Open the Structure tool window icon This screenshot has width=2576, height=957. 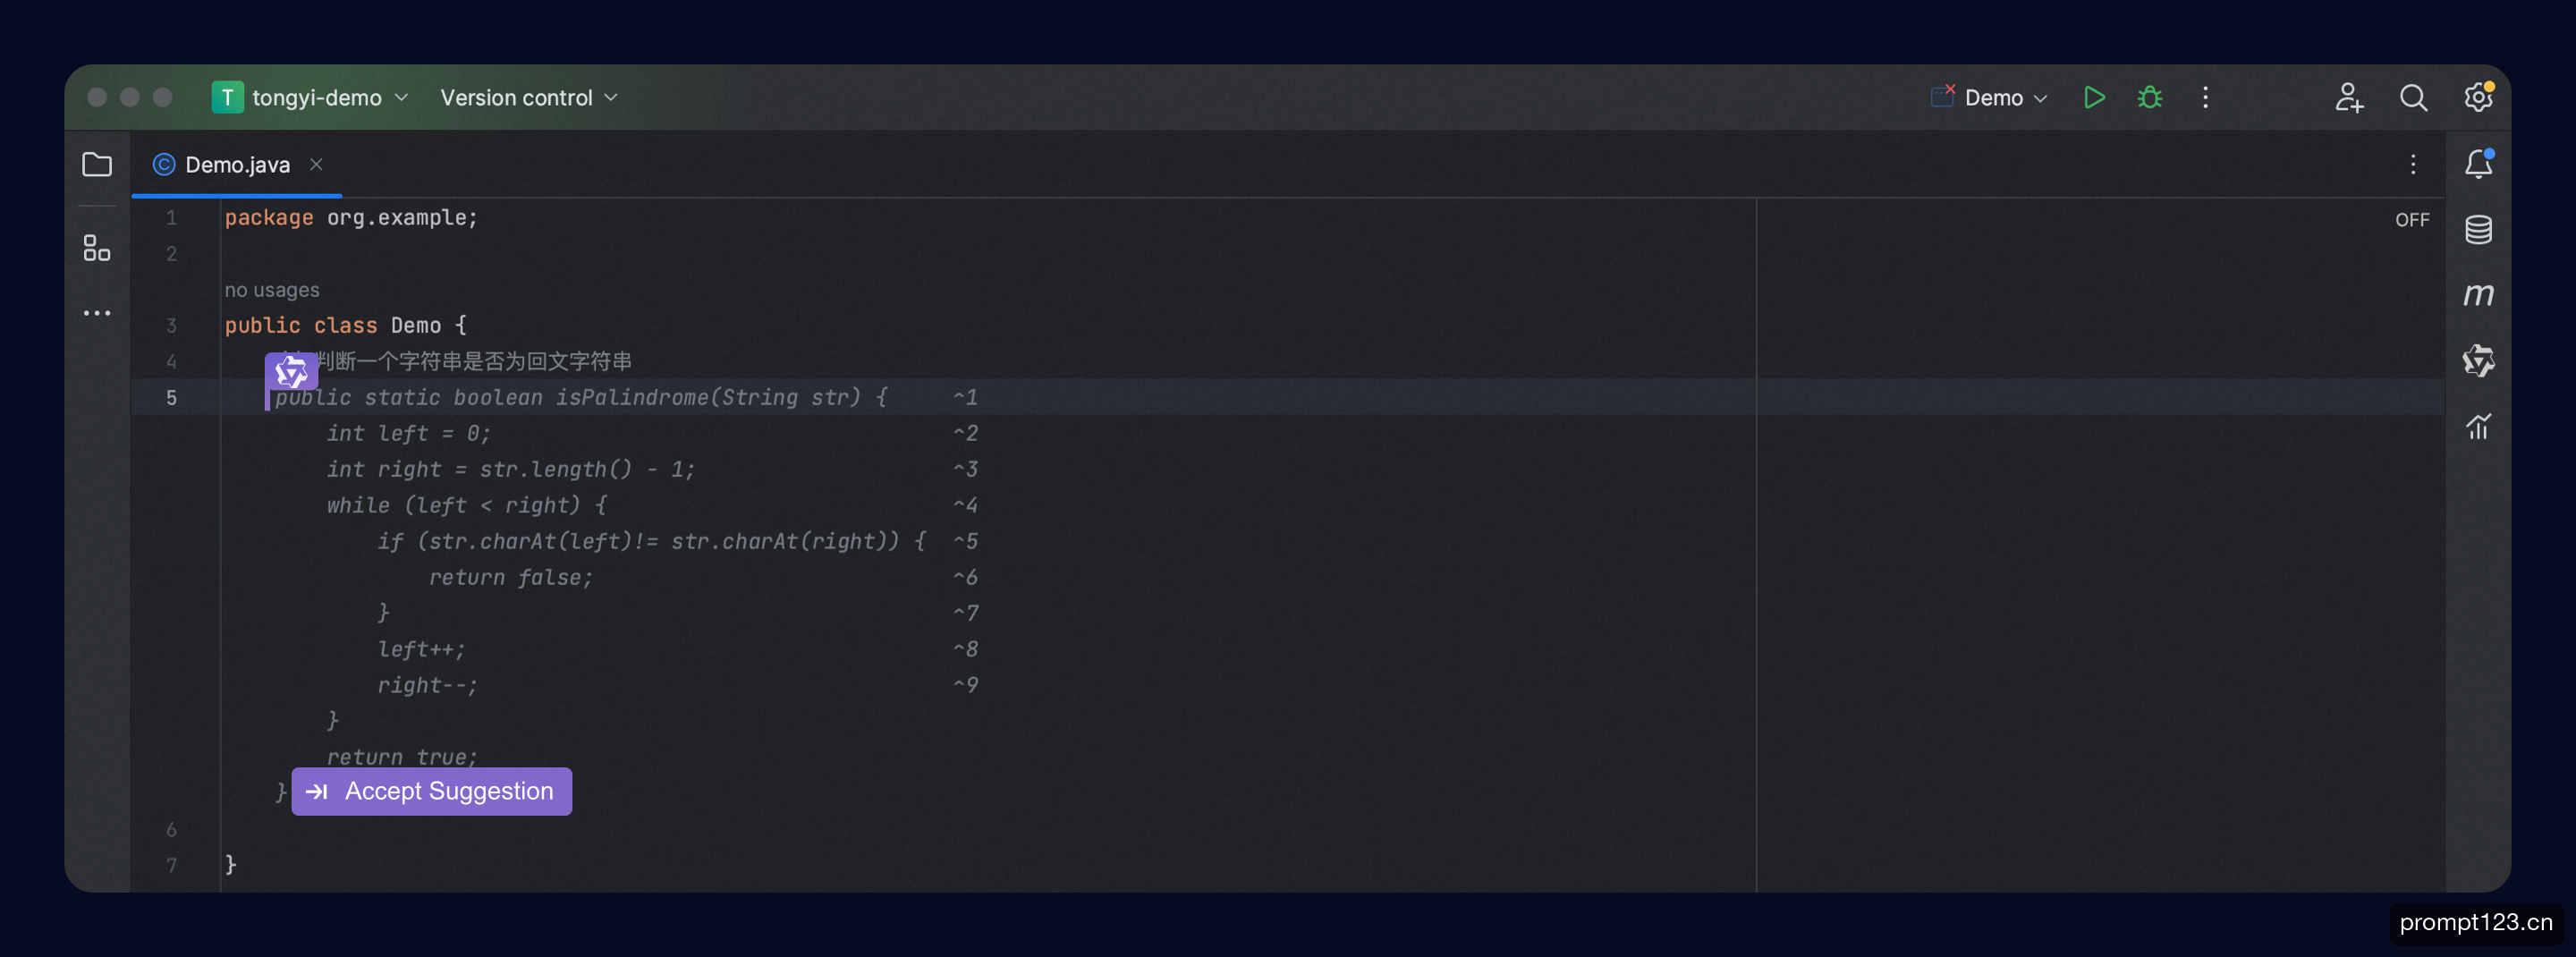point(97,248)
